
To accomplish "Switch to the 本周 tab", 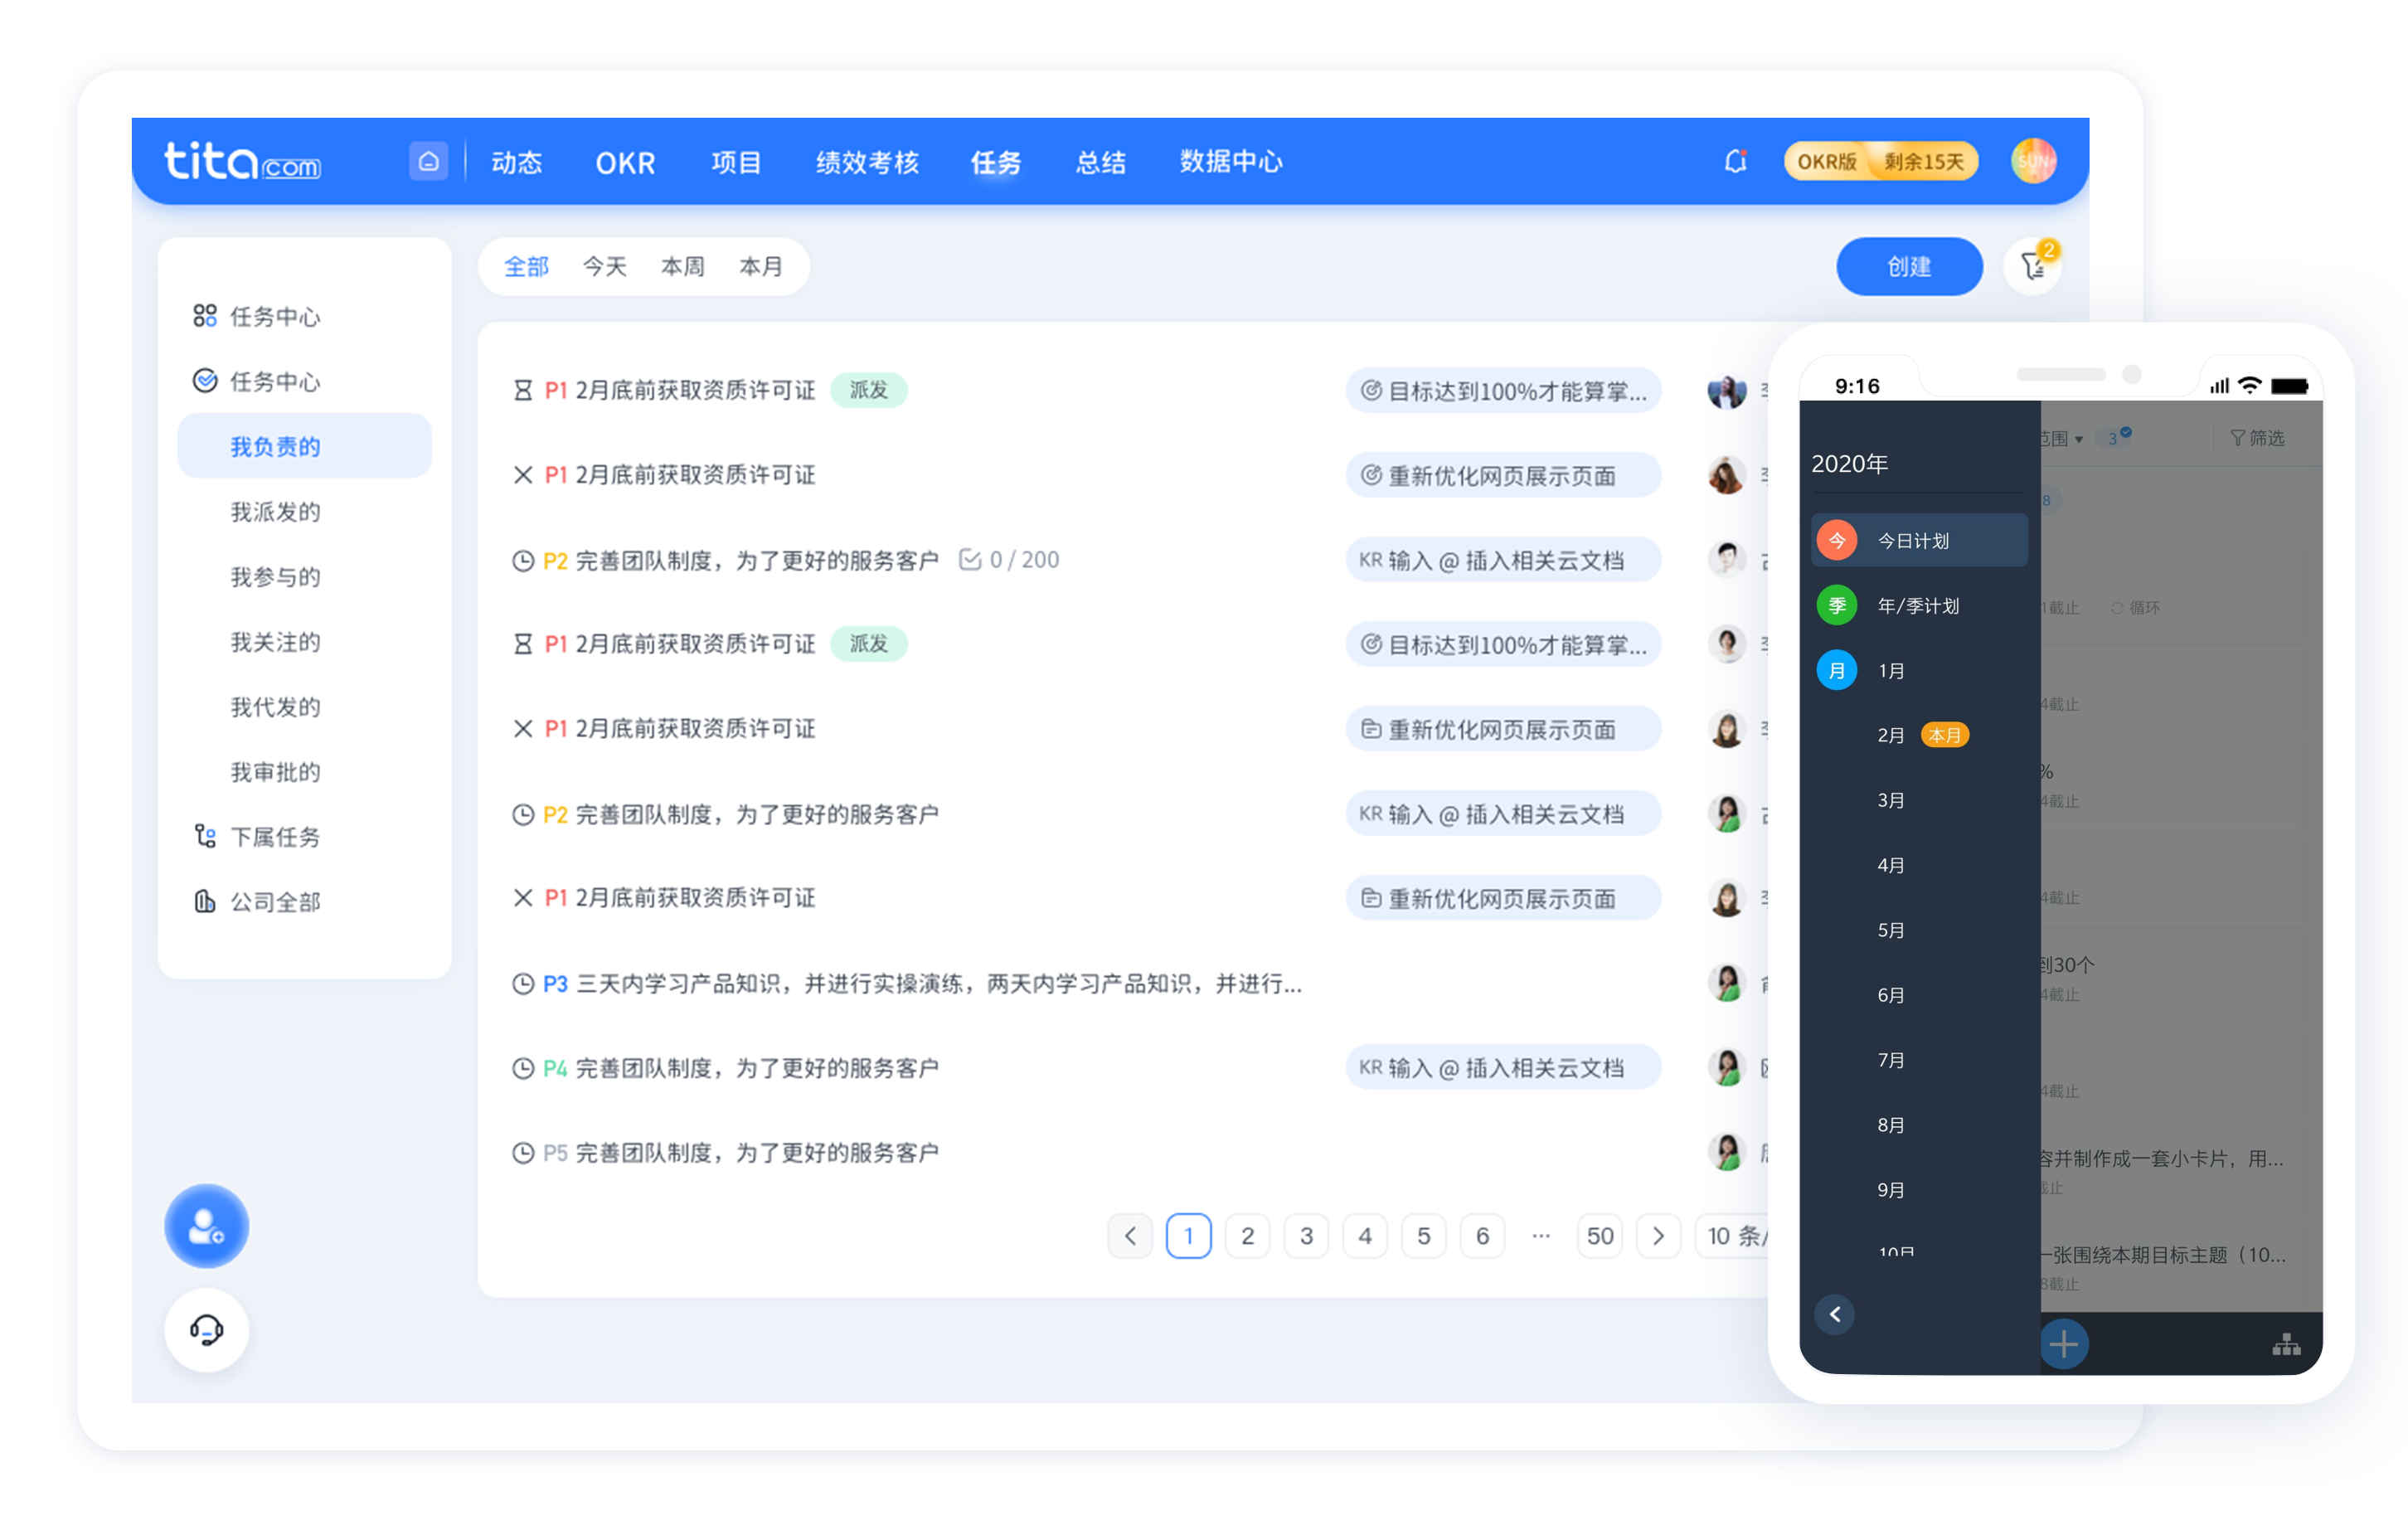I will (683, 266).
